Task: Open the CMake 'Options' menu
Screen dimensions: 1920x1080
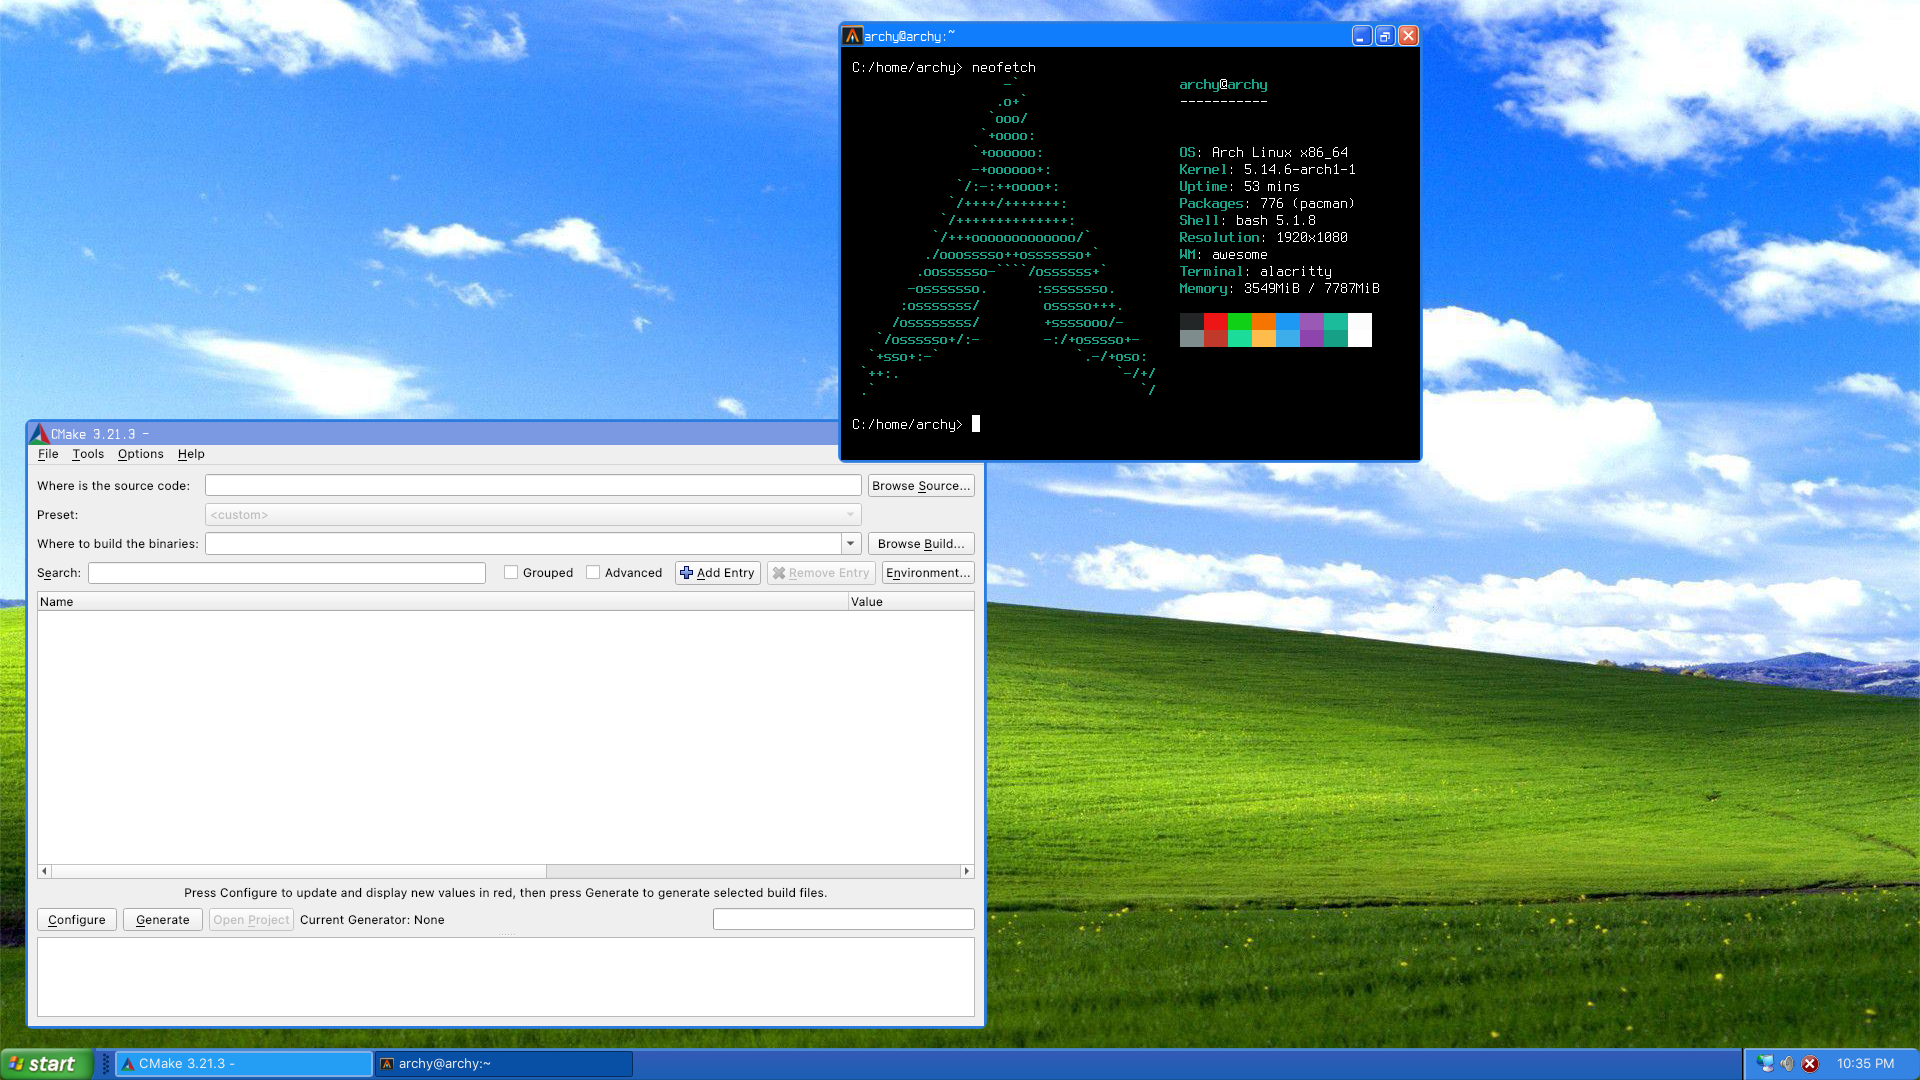Action: point(140,454)
